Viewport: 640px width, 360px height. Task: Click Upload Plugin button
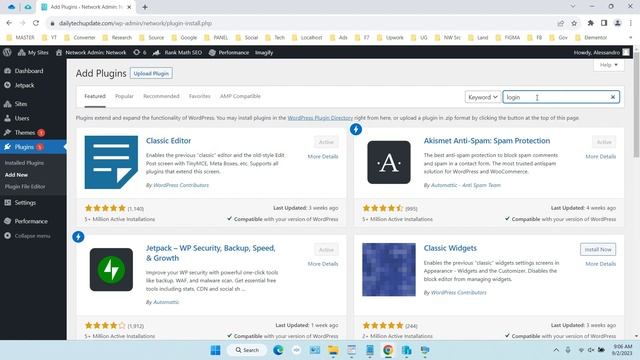151,73
